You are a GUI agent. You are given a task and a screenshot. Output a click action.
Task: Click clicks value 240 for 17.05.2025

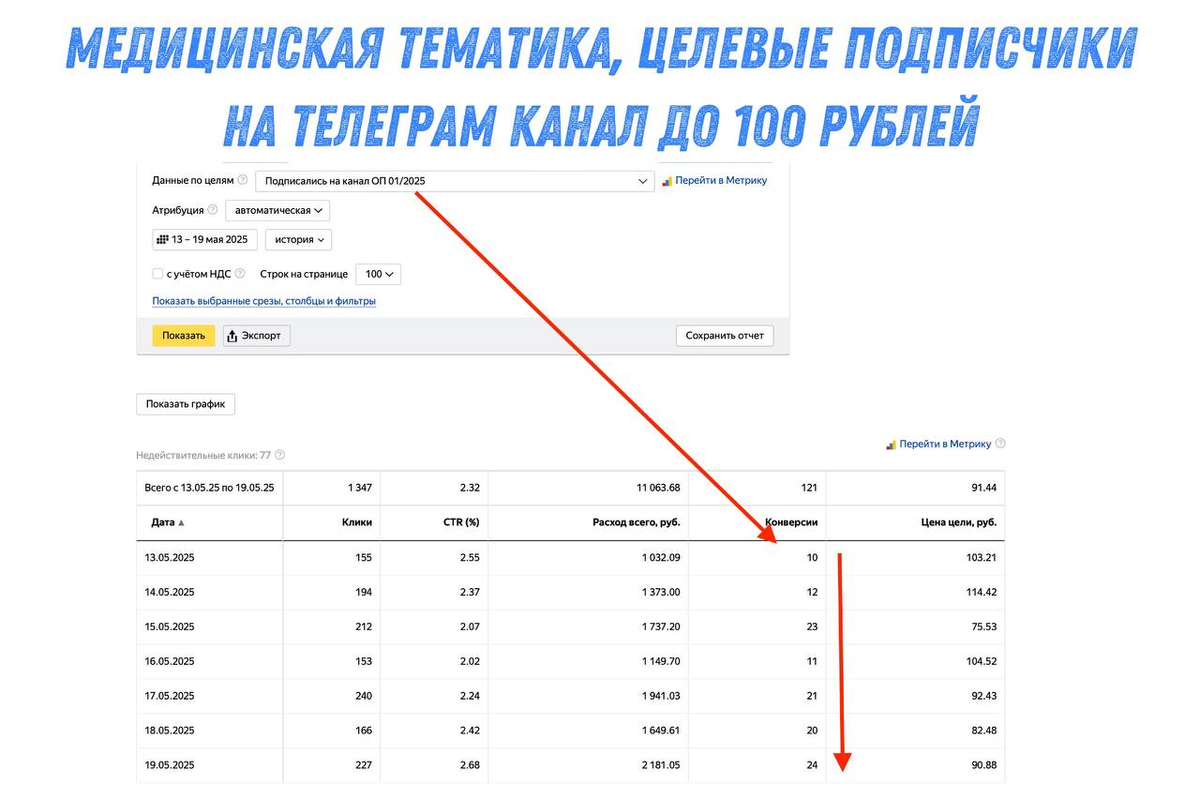[x=363, y=696]
